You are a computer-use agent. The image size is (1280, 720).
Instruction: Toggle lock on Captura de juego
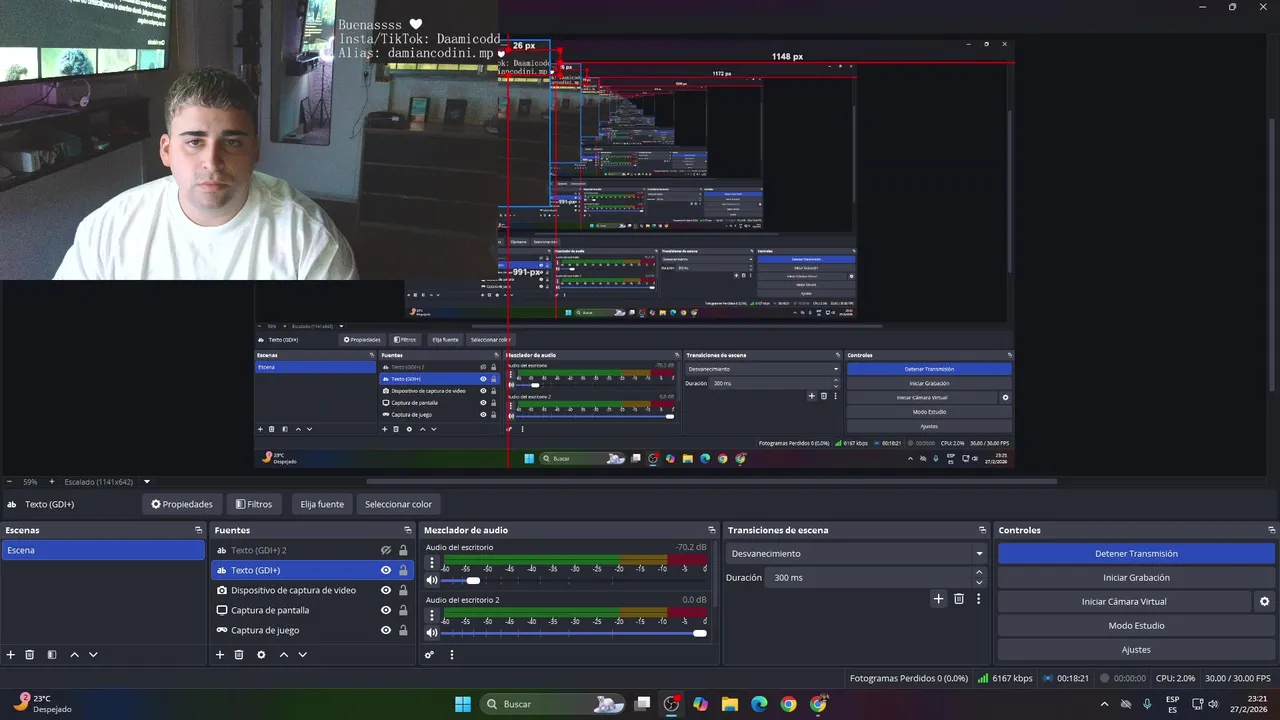(403, 630)
